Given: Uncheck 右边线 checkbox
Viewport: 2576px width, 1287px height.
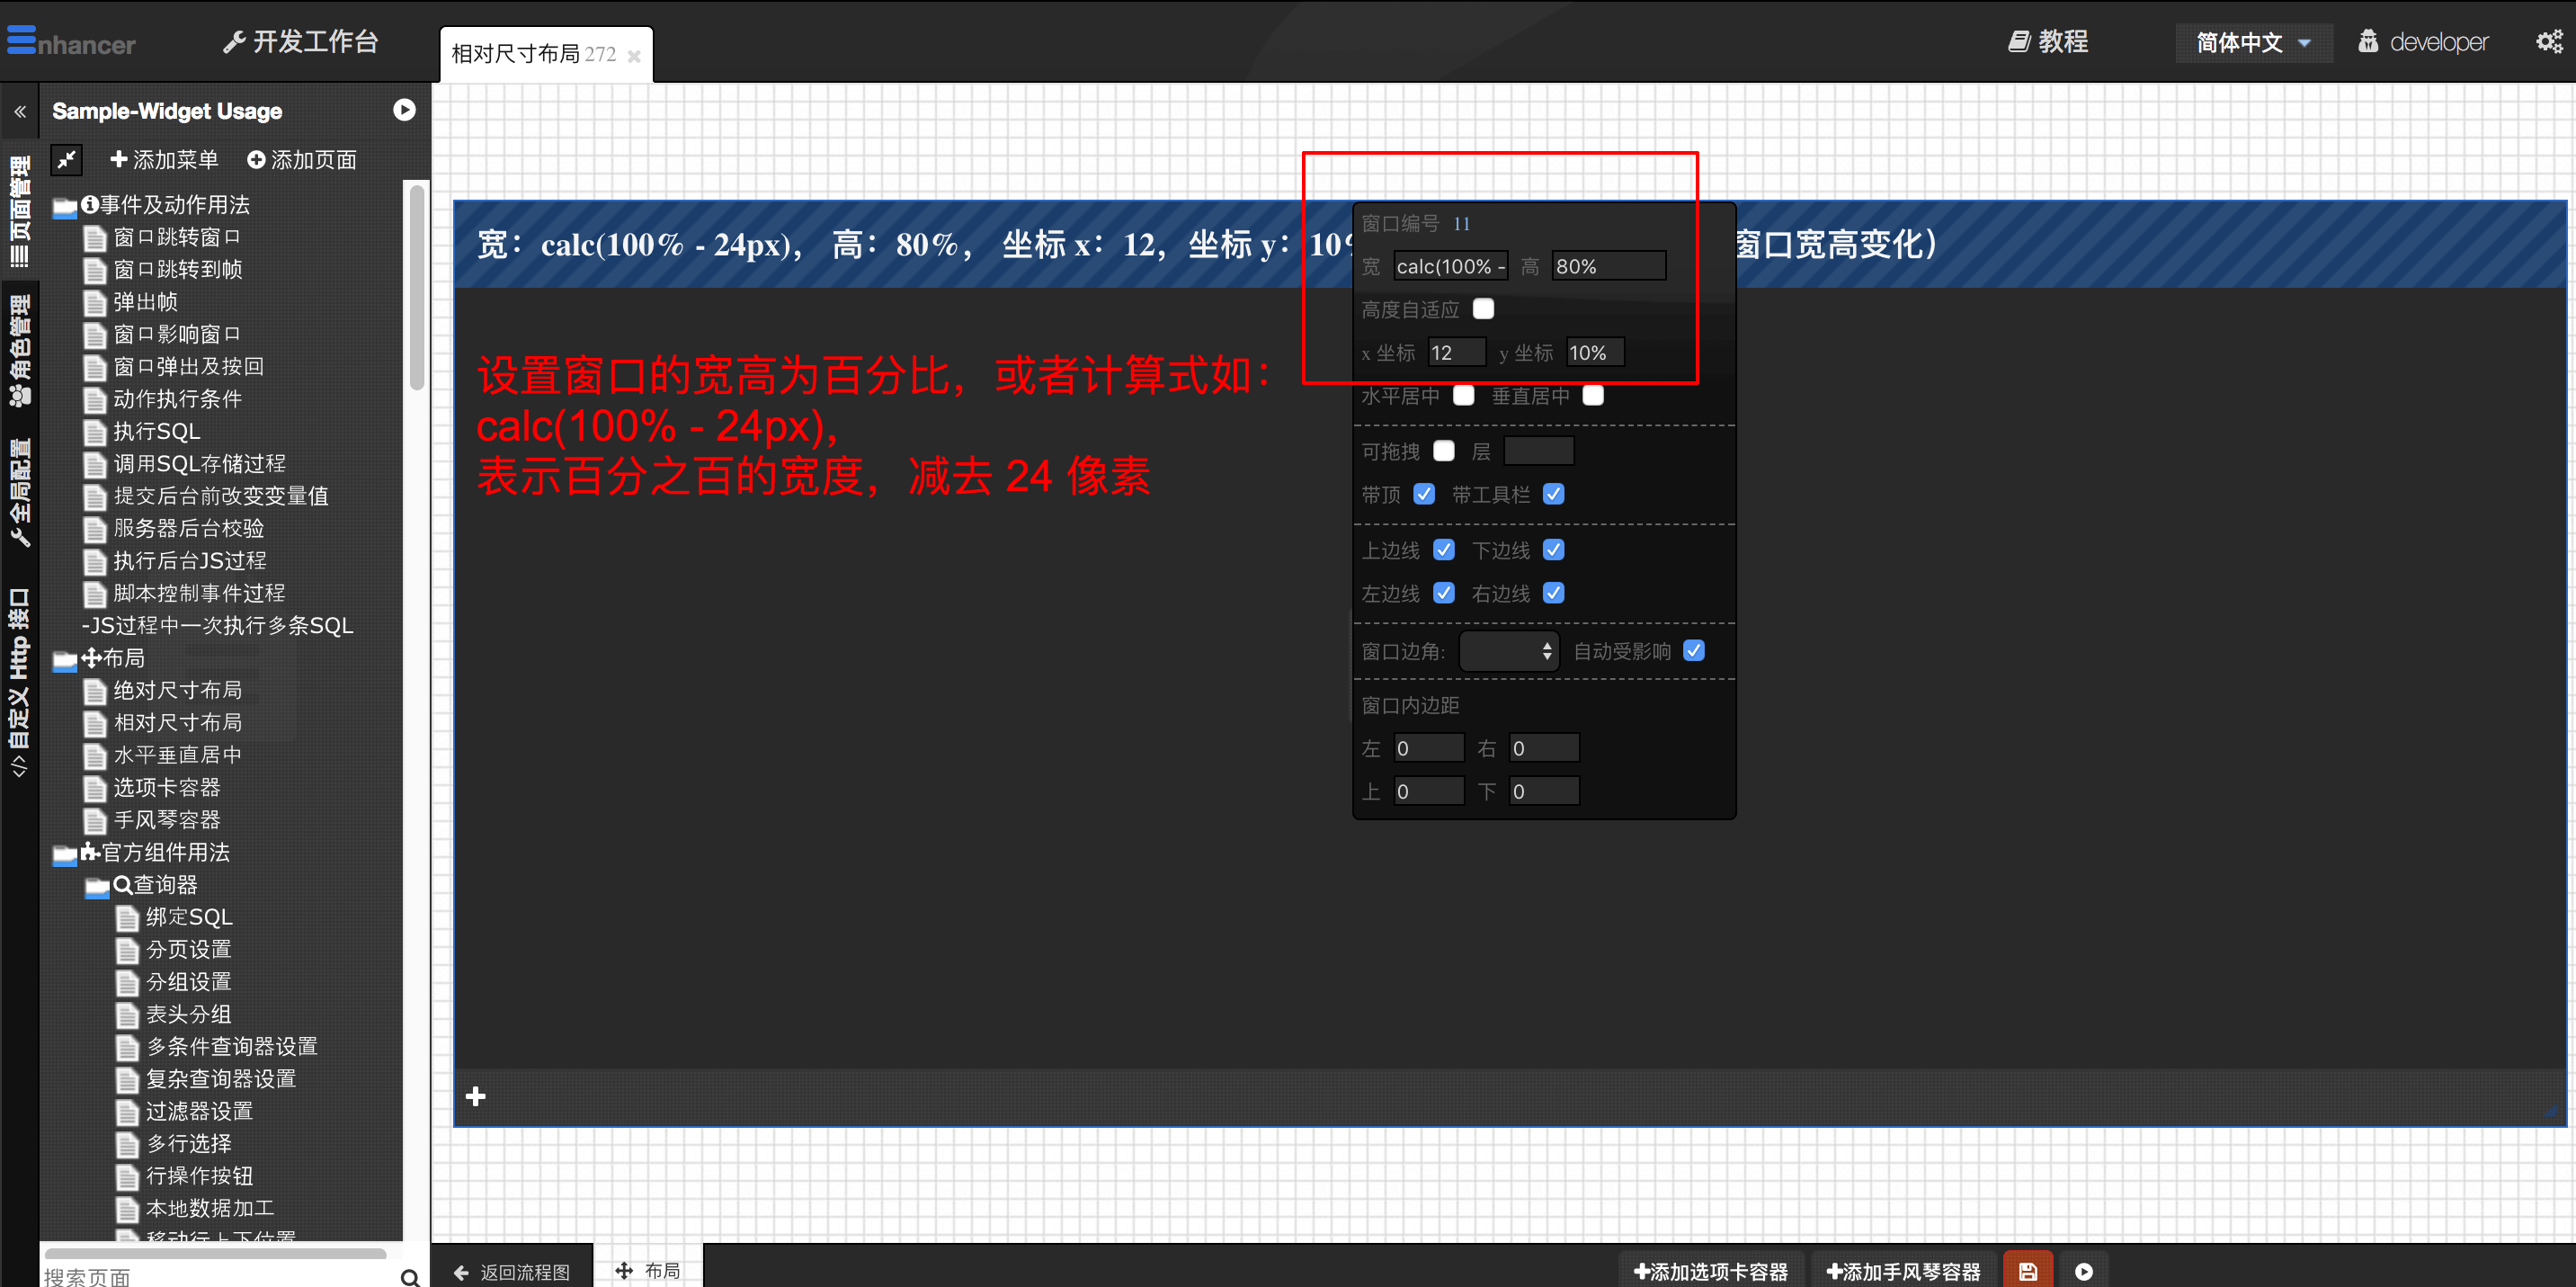Looking at the screenshot, I should coord(1553,593).
